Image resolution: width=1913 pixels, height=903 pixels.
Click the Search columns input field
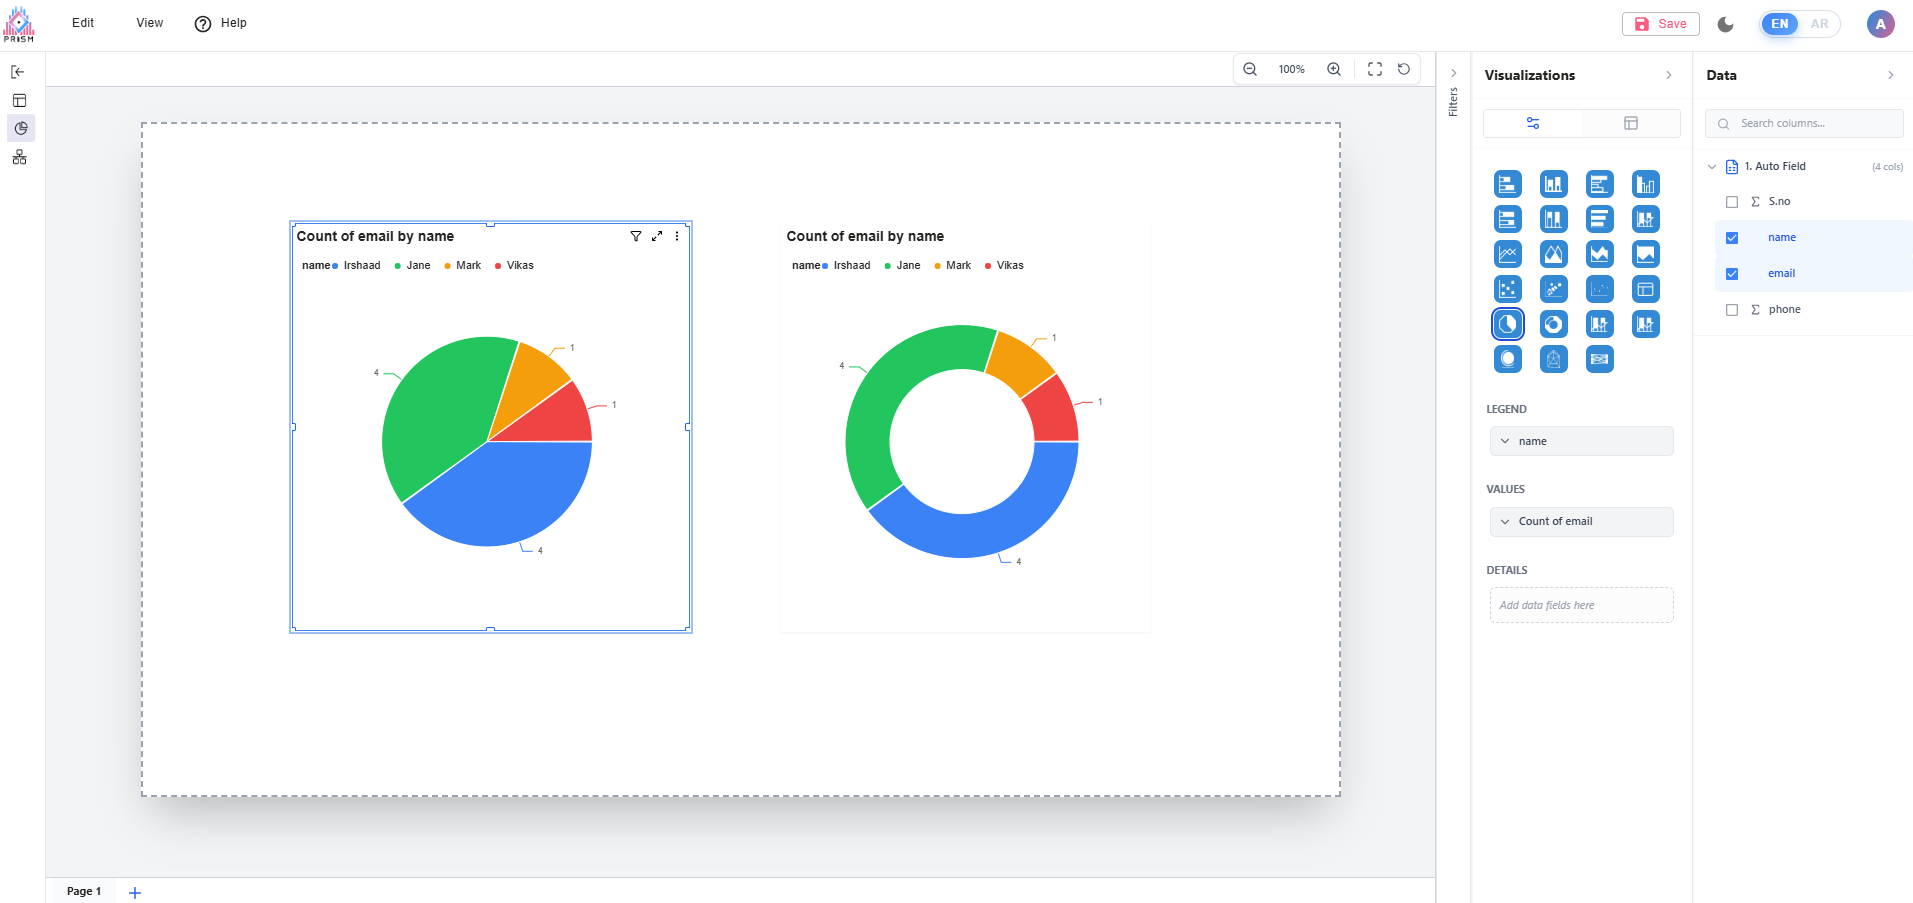pyautogui.click(x=1812, y=124)
